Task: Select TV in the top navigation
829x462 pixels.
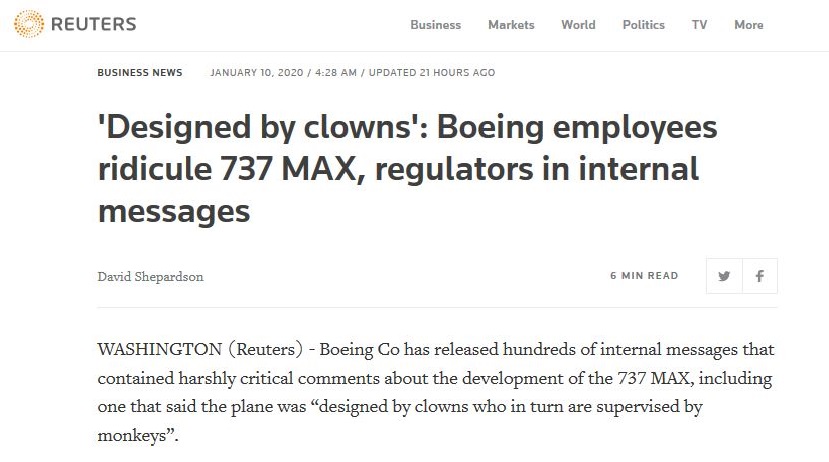Action: [699, 25]
